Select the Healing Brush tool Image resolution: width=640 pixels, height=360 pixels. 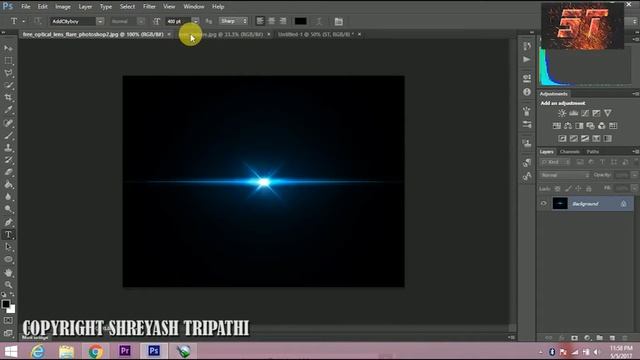(8, 123)
